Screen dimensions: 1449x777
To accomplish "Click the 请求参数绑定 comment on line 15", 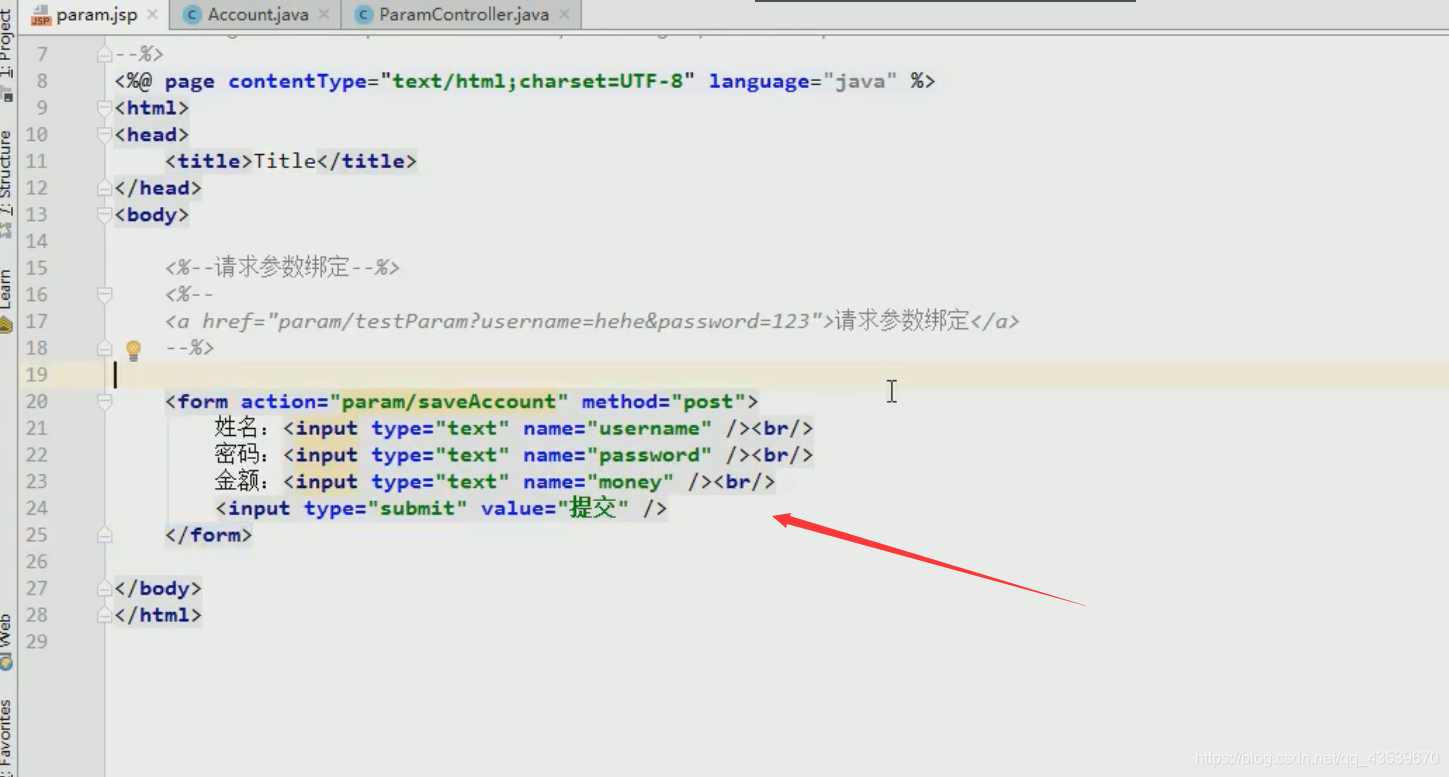I will [282, 267].
